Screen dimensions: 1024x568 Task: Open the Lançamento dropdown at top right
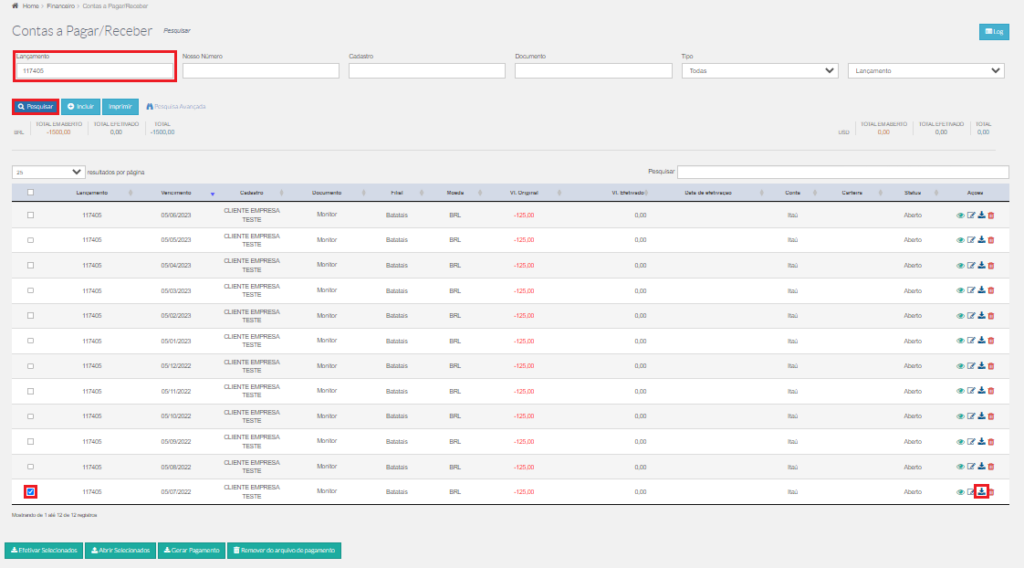pyautogui.click(x=926, y=71)
